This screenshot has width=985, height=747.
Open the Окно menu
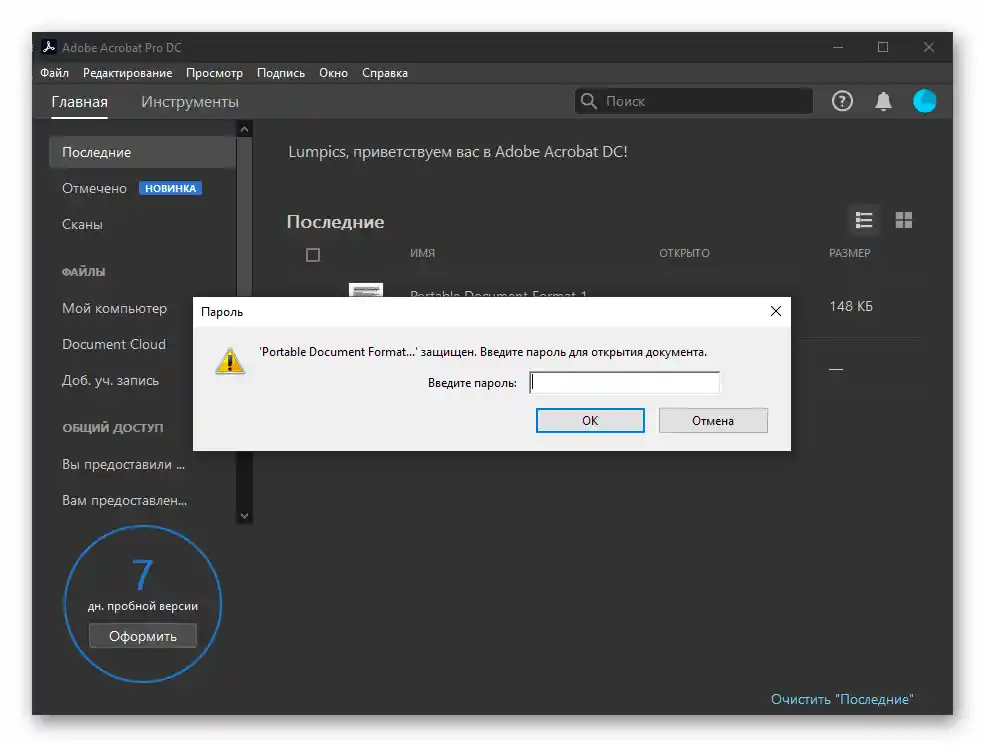click(x=334, y=73)
